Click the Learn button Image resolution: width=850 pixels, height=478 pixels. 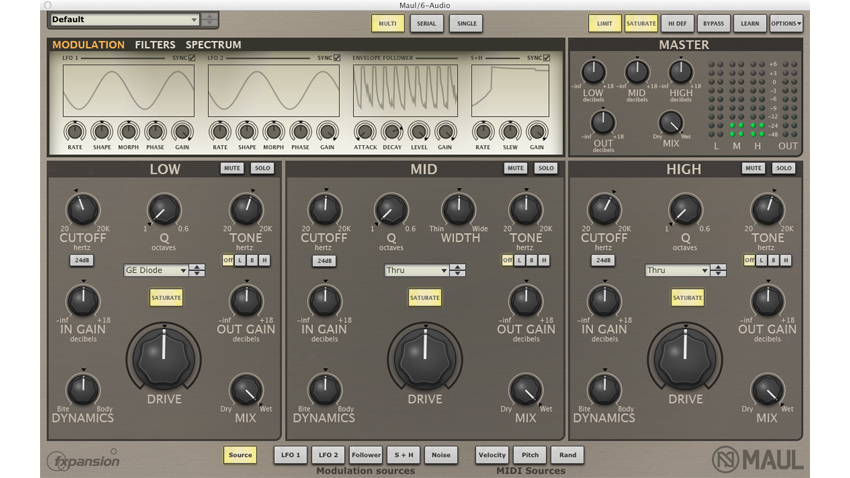750,23
